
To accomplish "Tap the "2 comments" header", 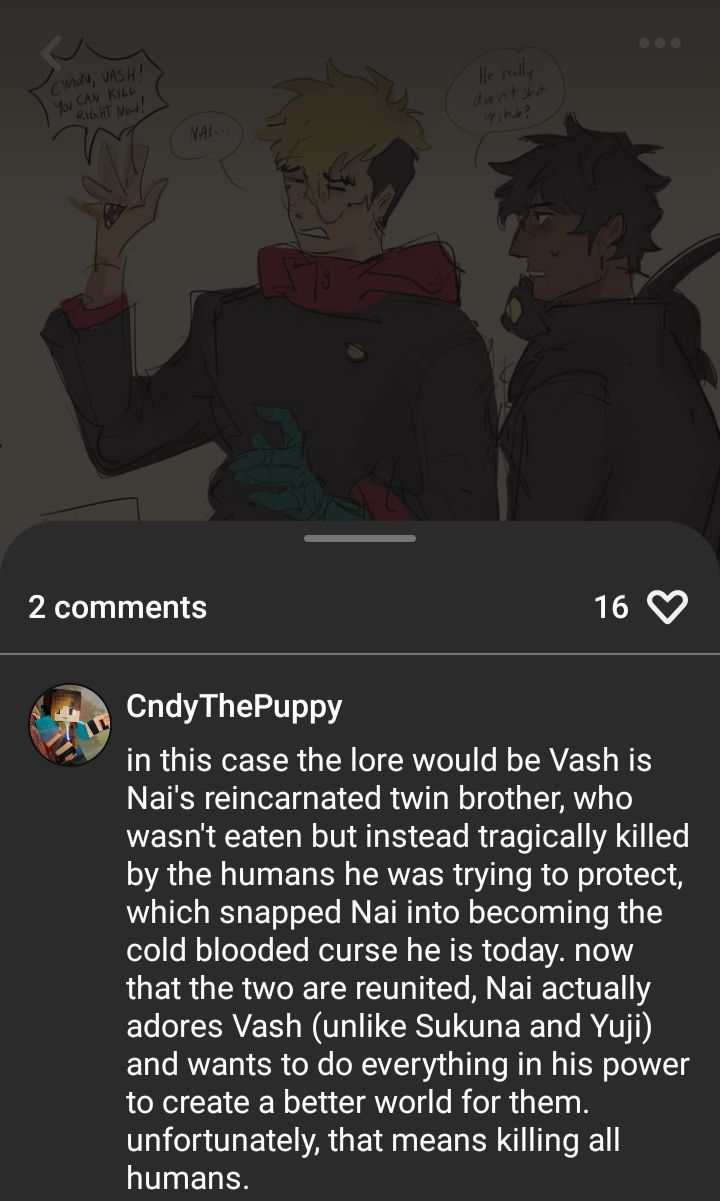I will pos(118,607).
